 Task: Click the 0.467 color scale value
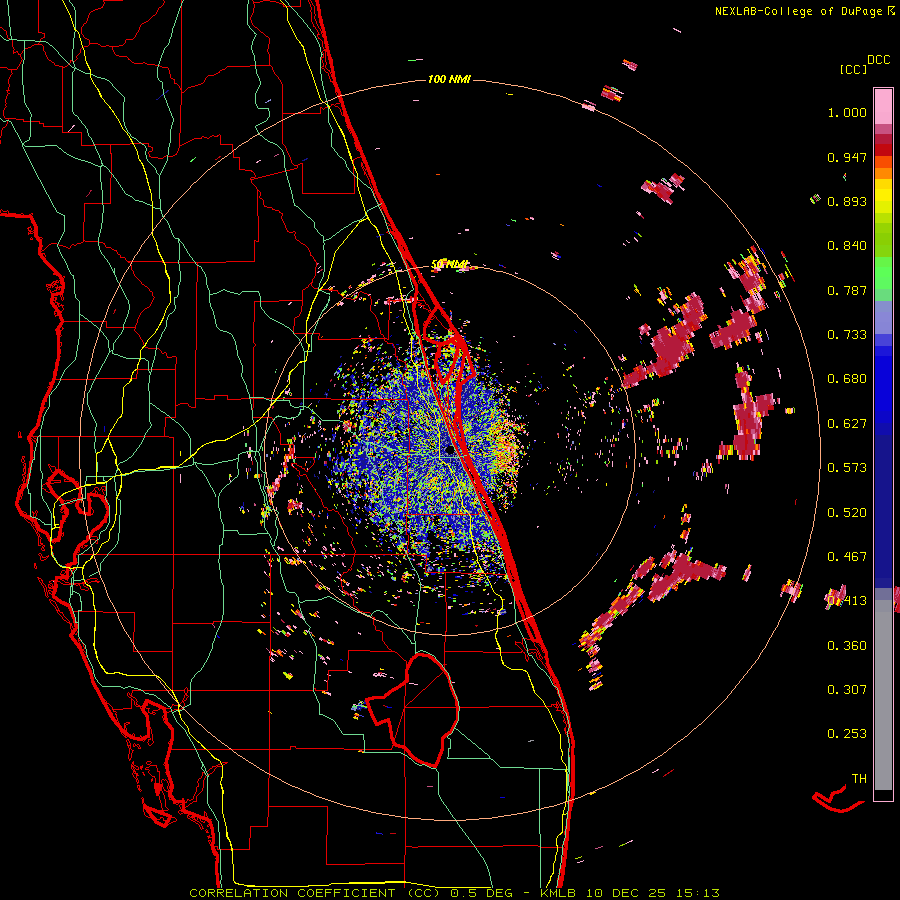click(847, 557)
